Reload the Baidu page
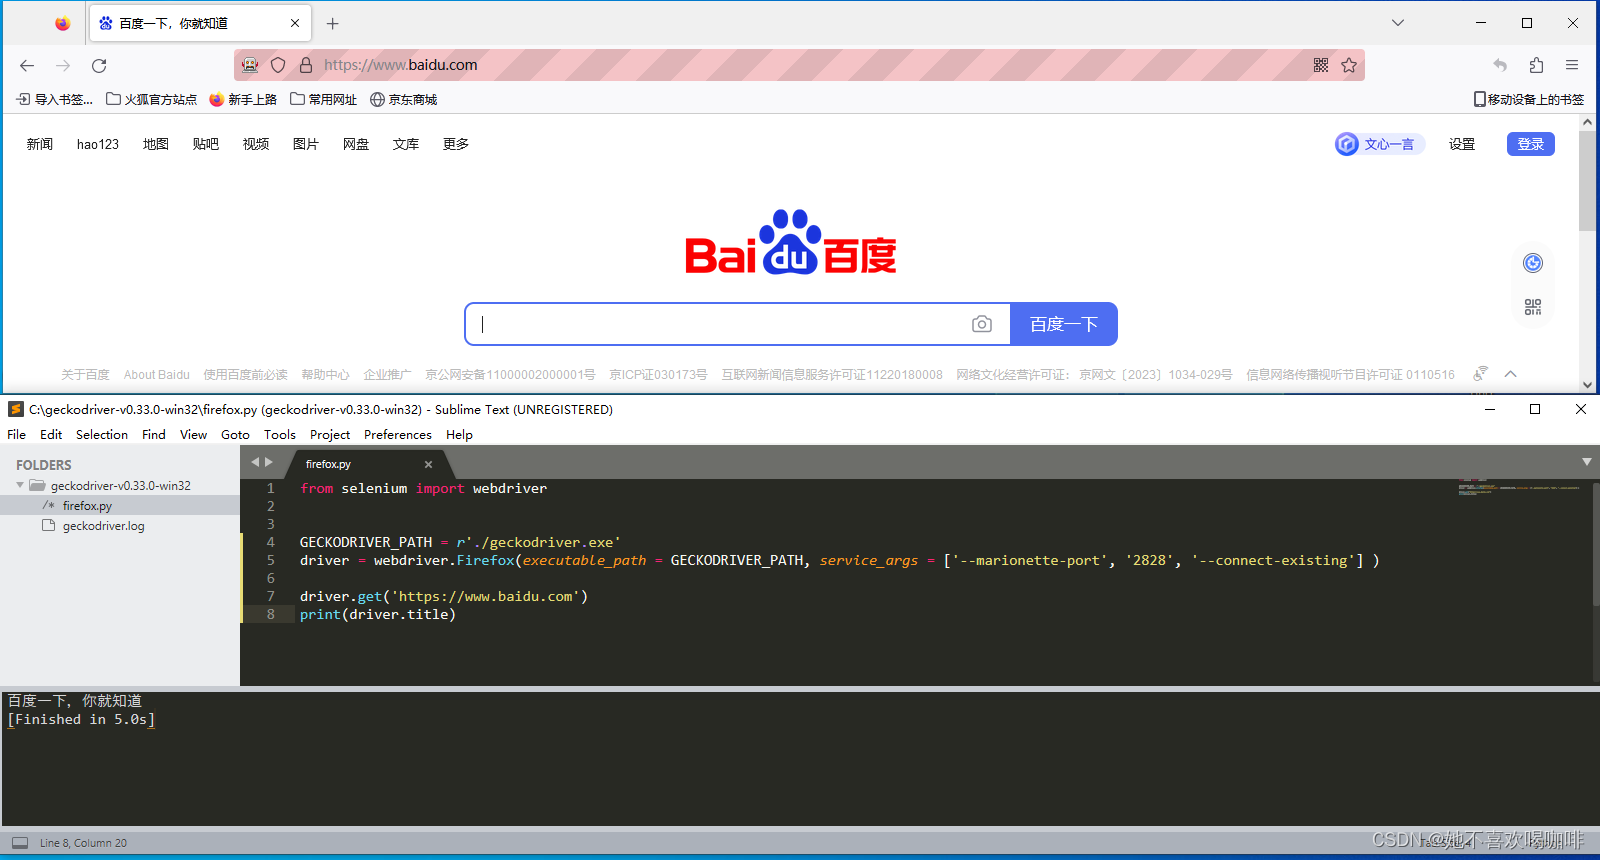The image size is (1600, 860). 99,65
